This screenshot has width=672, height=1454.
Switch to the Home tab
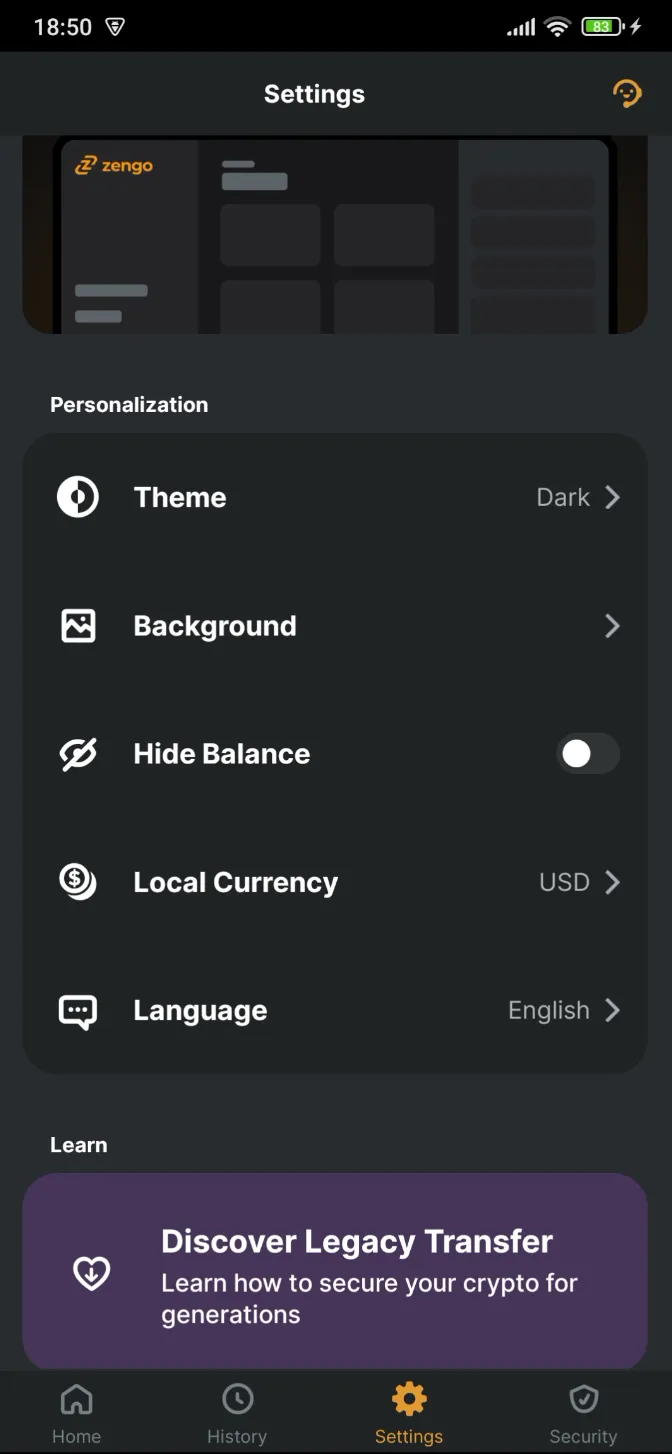pyautogui.click(x=76, y=1410)
